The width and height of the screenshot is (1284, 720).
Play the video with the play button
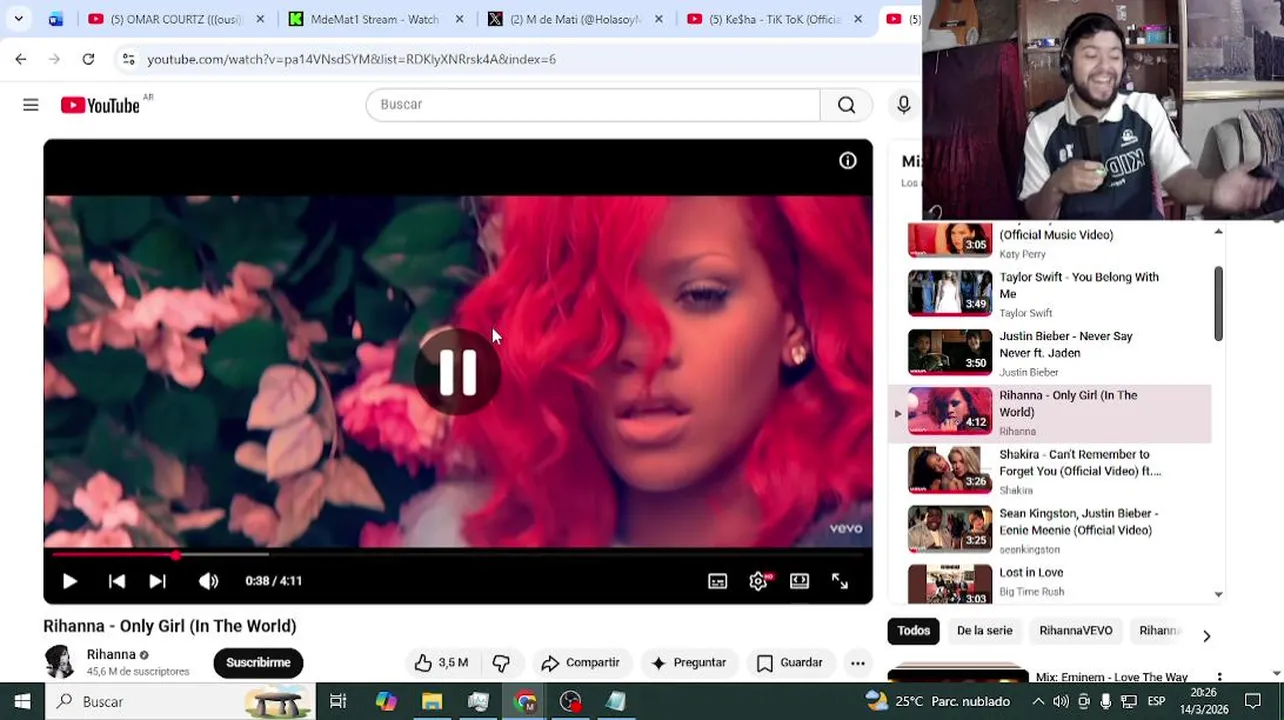[x=69, y=581]
